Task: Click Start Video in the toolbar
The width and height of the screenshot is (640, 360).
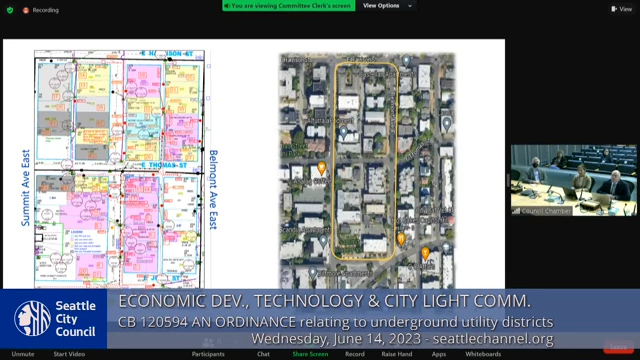Action: (x=69, y=354)
